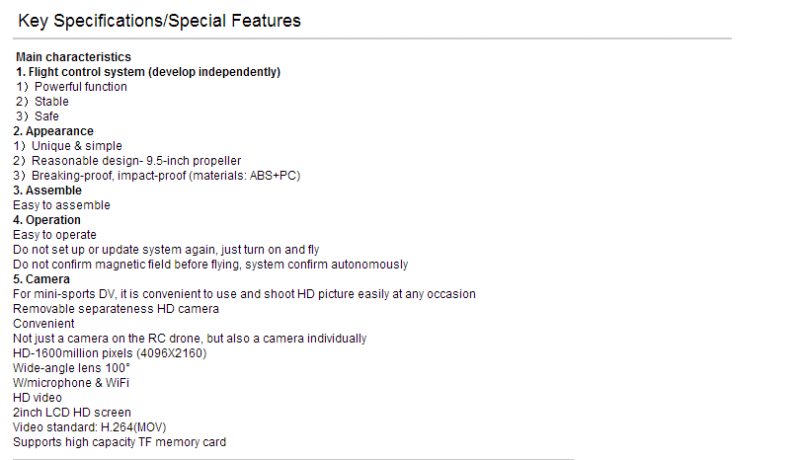Click the 9.5-inch propeller design line
The image size is (800, 460).
[127, 161]
